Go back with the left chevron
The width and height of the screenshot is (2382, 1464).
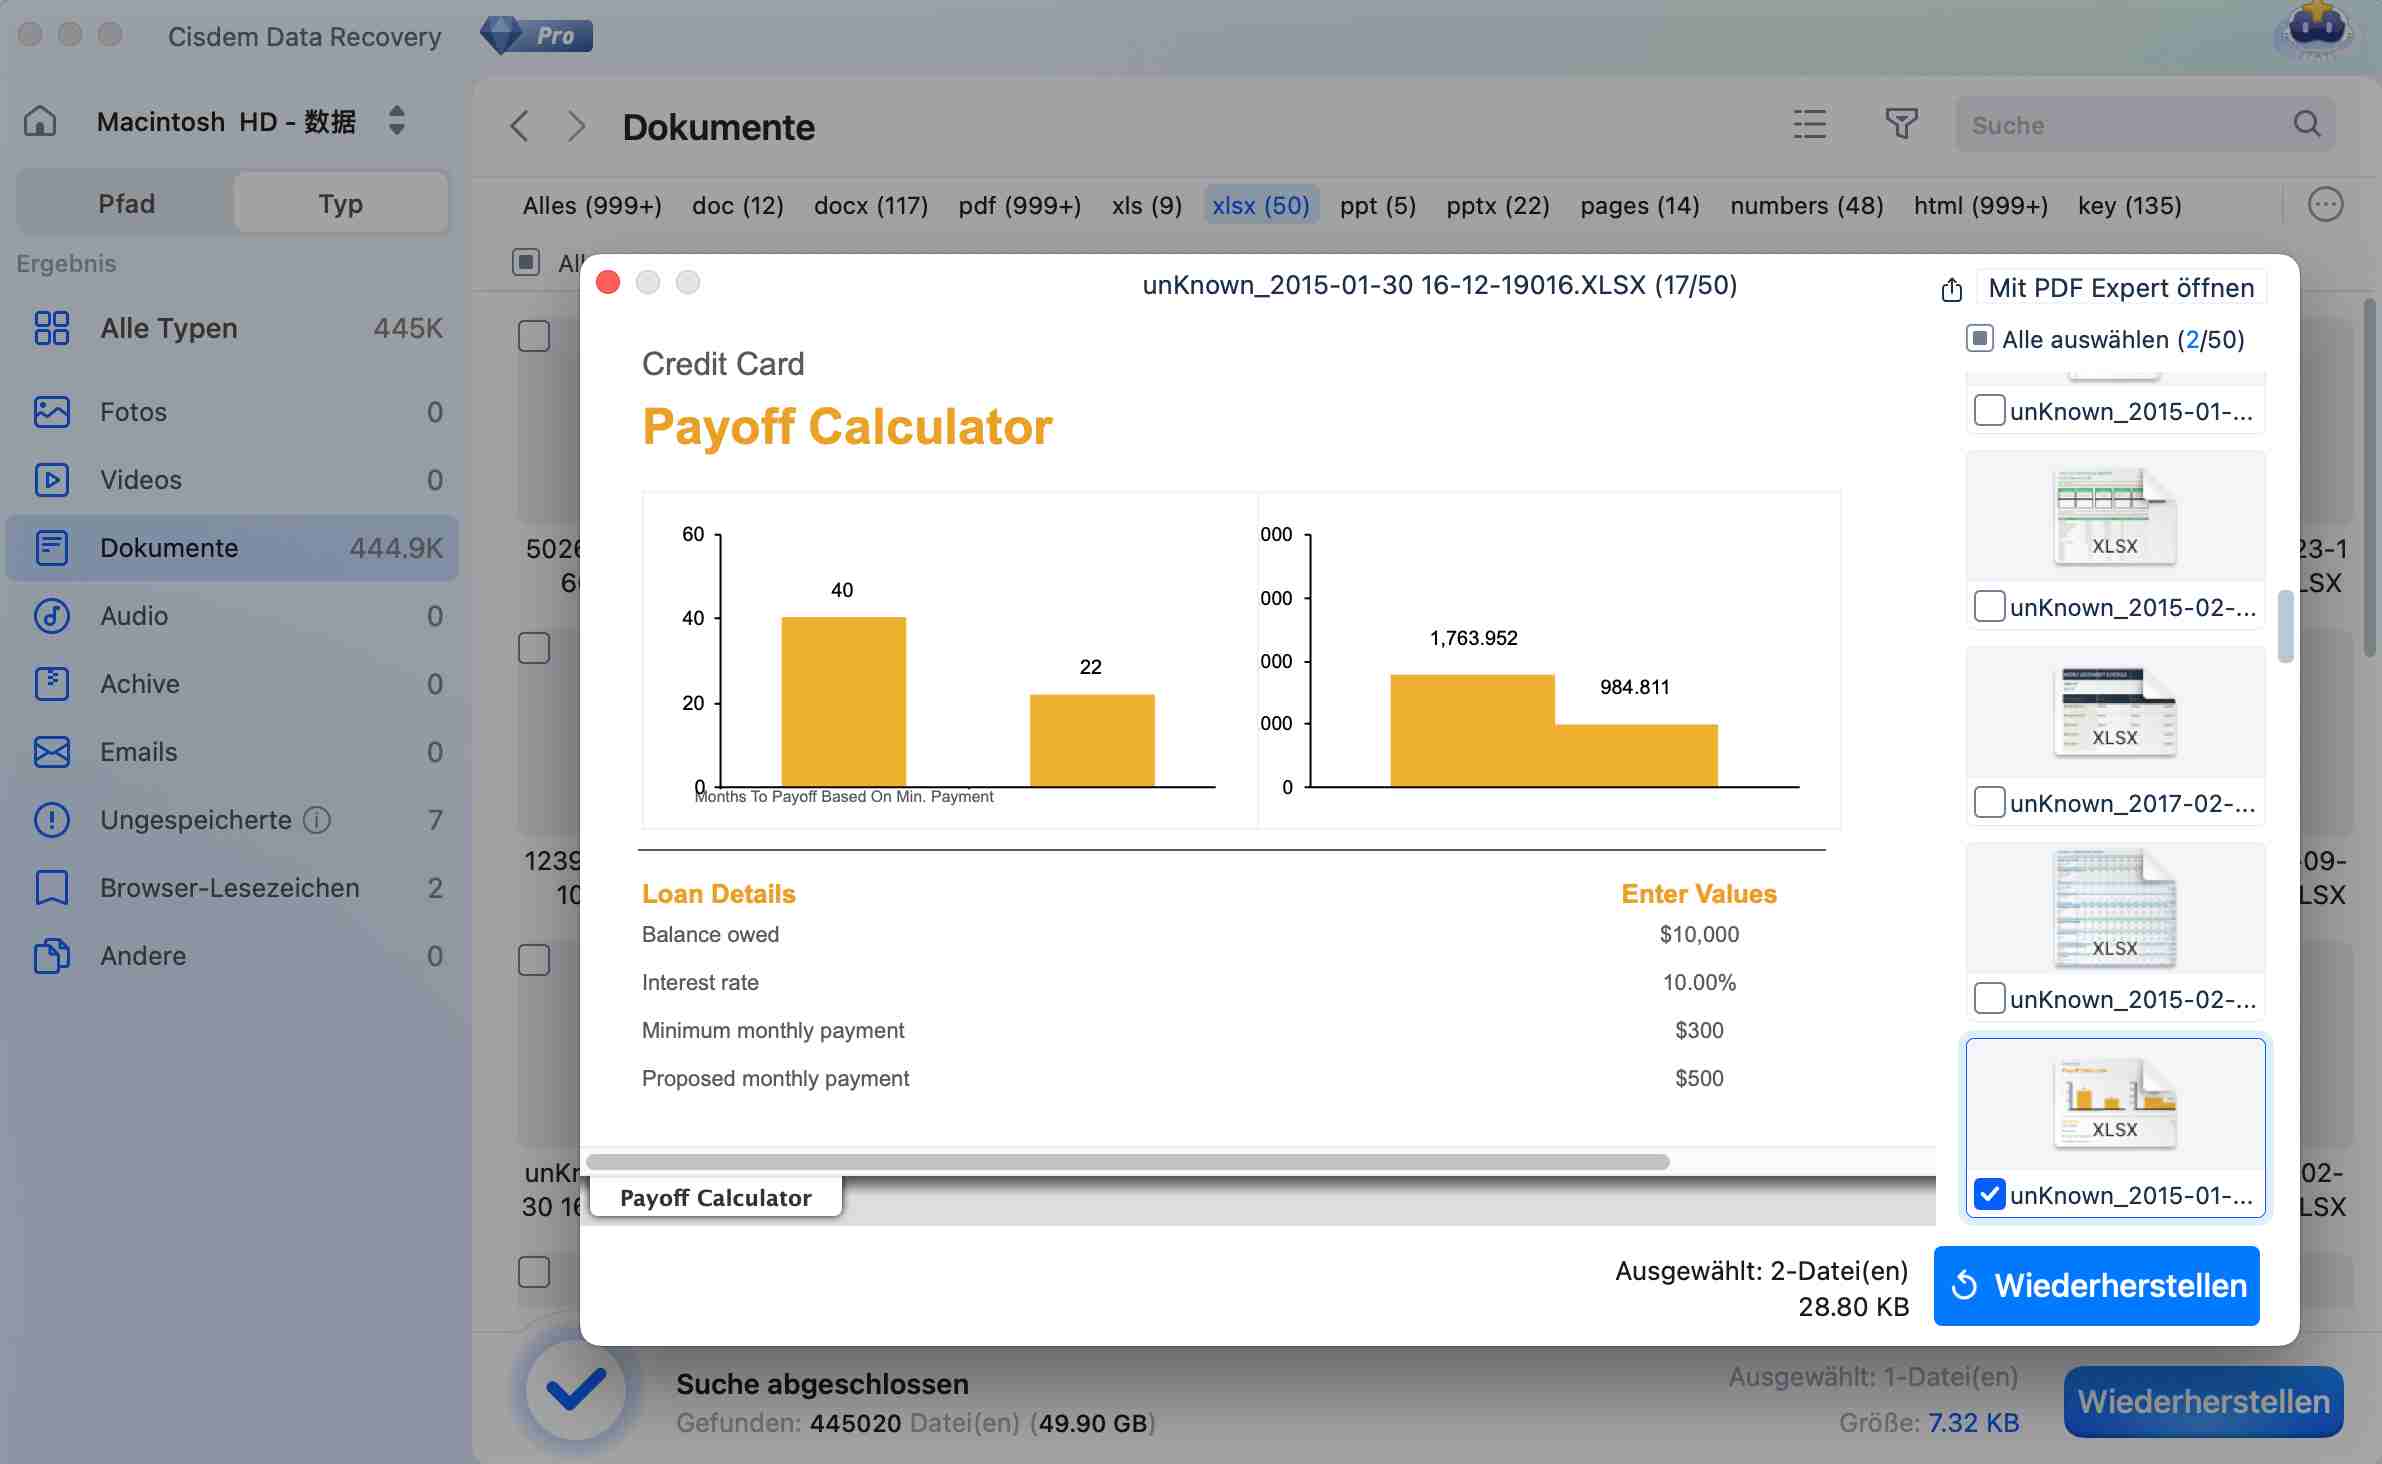click(x=519, y=127)
